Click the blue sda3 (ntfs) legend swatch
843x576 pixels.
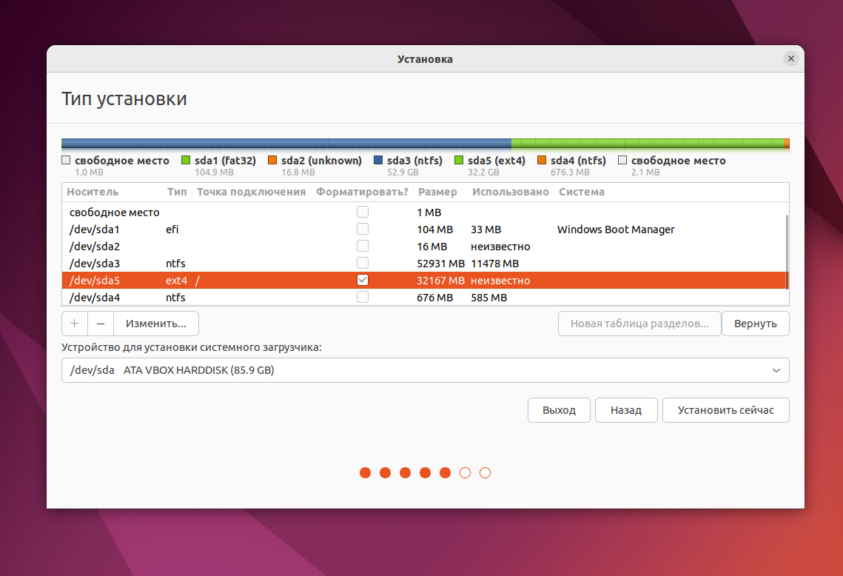[x=378, y=160]
